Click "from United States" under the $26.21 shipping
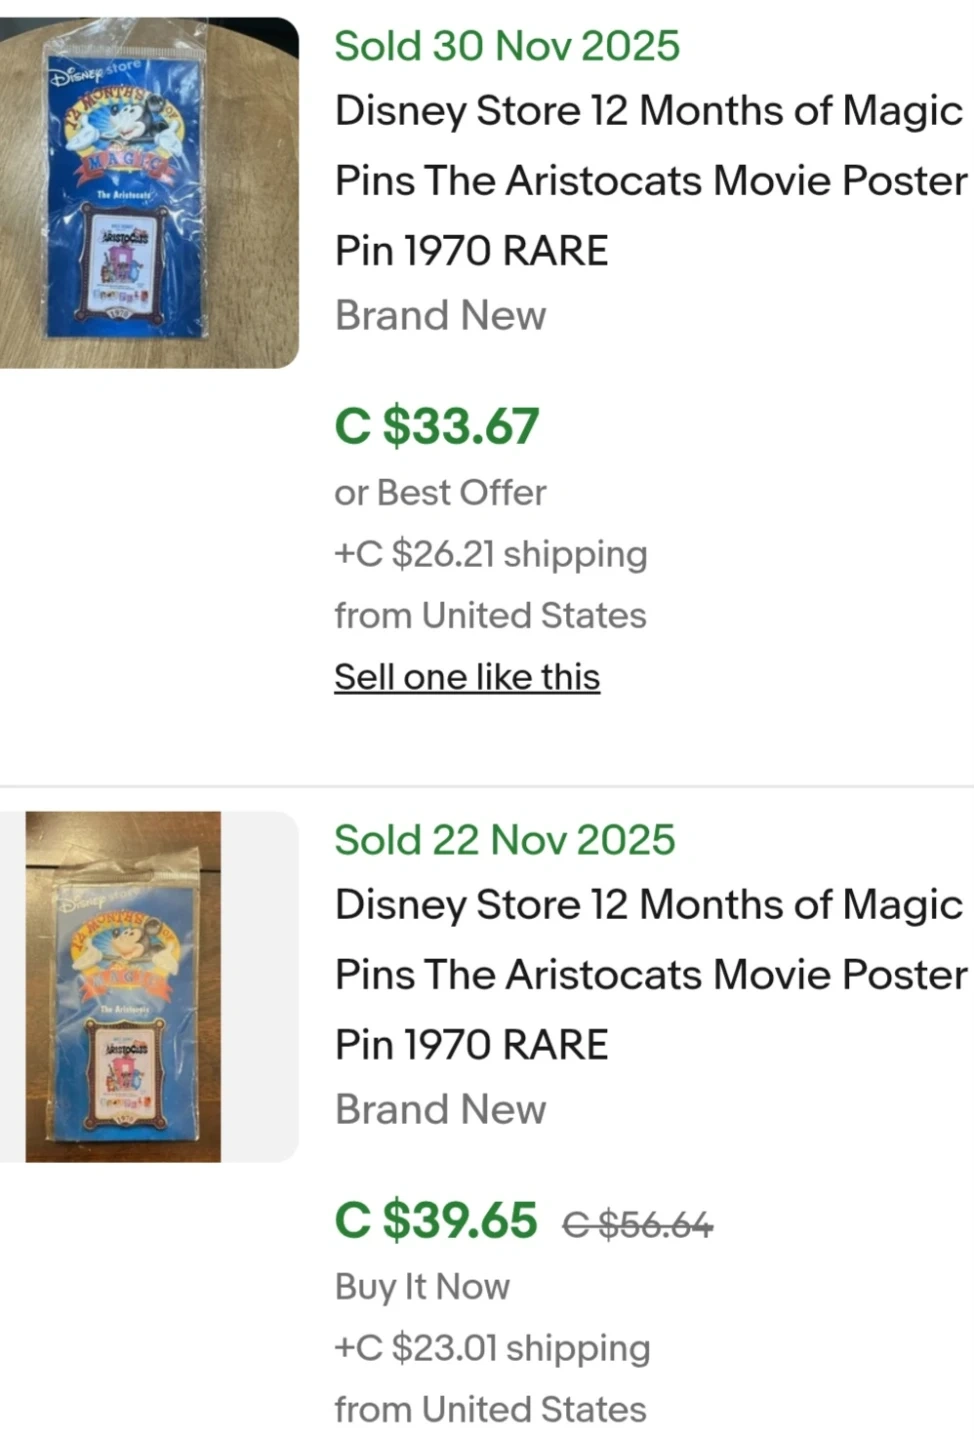The width and height of the screenshot is (974, 1440). pyautogui.click(x=490, y=615)
